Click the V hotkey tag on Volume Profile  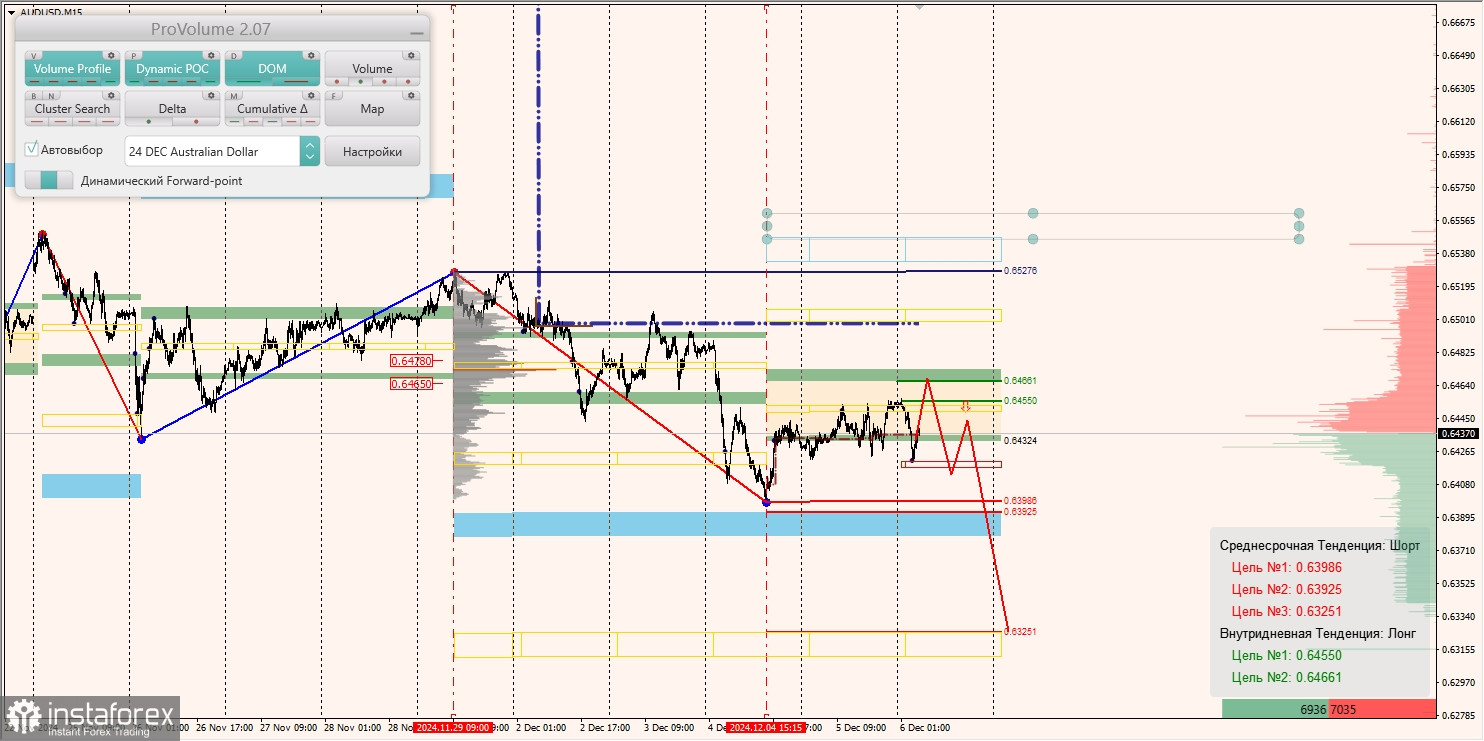[x=35, y=56]
